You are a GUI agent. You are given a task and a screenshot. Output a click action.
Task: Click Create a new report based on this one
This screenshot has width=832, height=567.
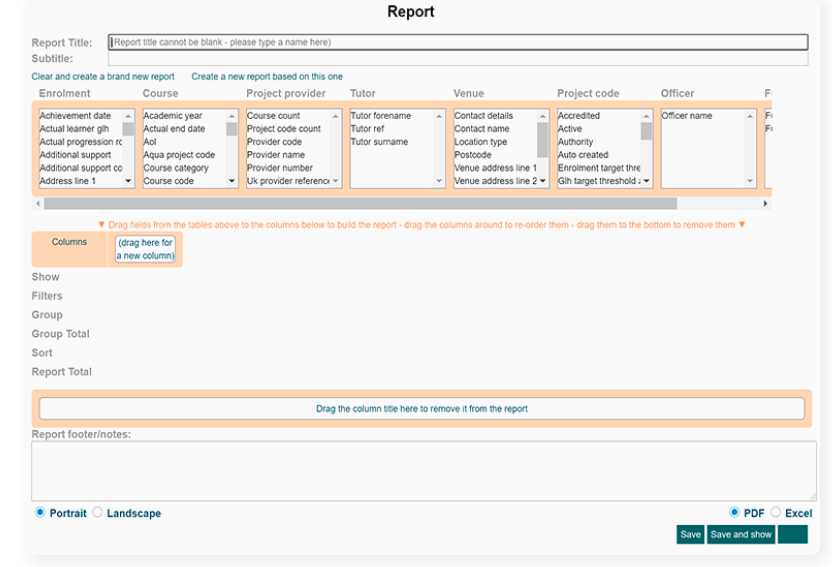267,77
